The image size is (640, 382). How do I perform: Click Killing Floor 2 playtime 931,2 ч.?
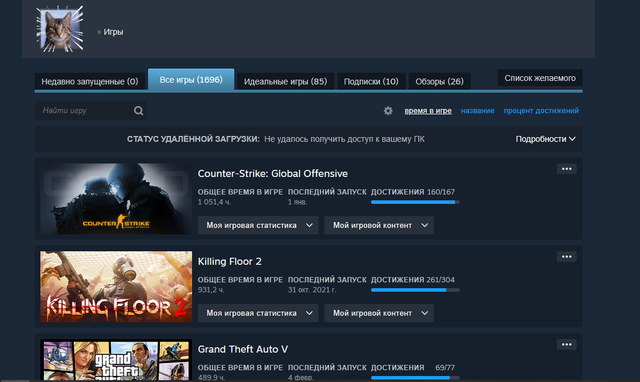tap(211, 290)
